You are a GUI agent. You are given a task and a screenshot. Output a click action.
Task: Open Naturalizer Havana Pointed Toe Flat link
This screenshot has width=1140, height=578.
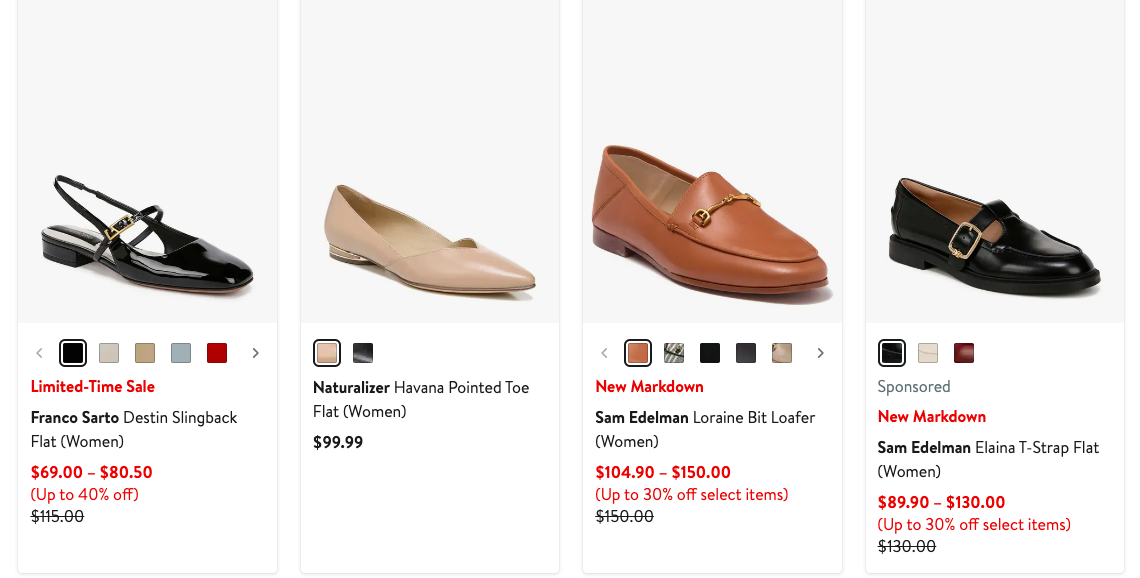pyautogui.click(x=420, y=399)
